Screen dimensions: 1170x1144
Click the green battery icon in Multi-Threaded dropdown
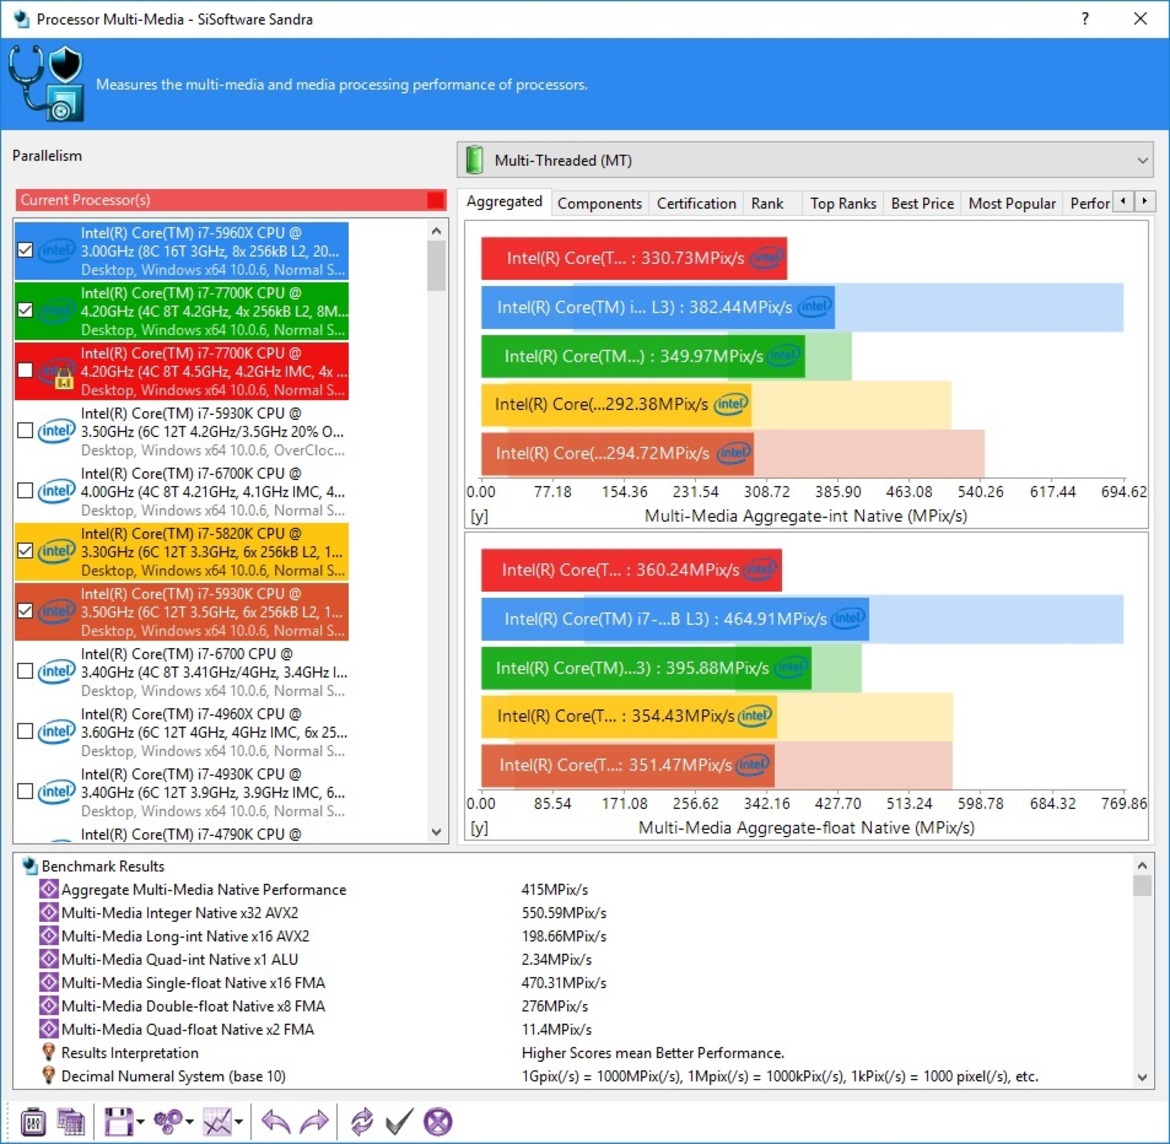click(x=475, y=160)
